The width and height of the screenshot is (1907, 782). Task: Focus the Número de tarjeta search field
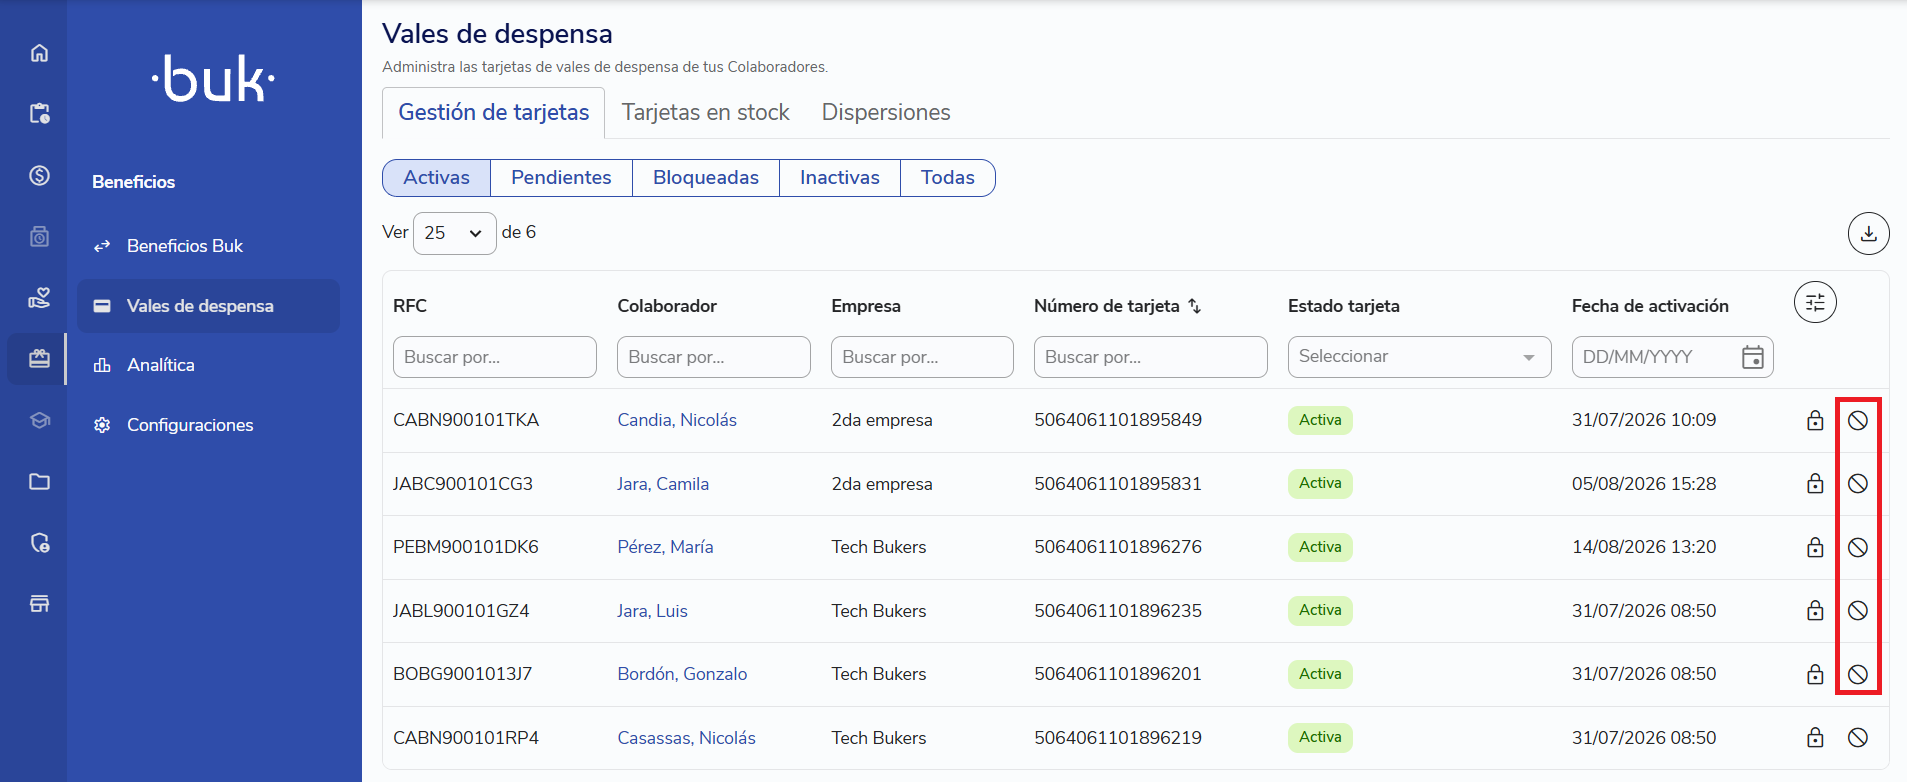[x=1151, y=357]
